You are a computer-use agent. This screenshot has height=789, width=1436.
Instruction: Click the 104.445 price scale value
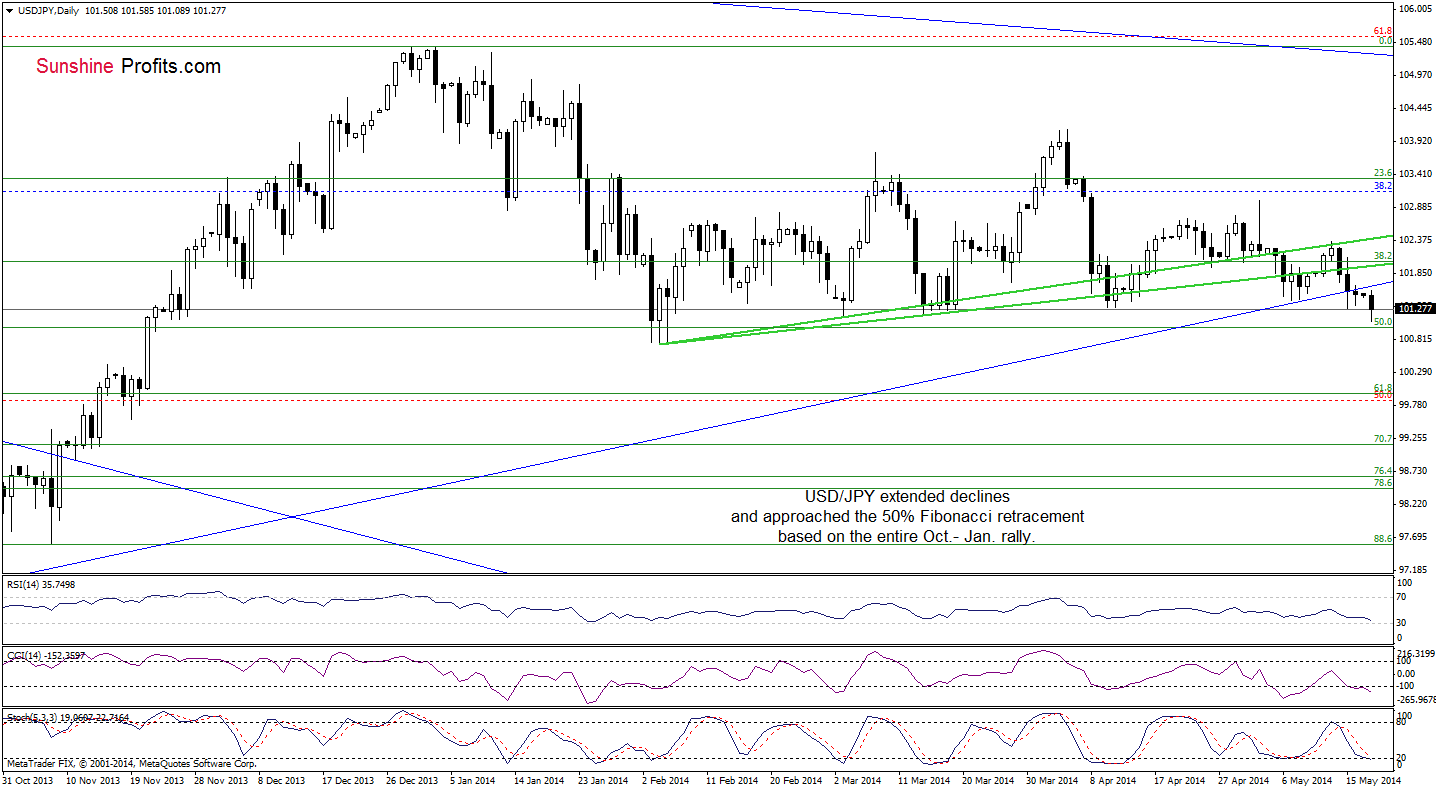point(1416,108)
